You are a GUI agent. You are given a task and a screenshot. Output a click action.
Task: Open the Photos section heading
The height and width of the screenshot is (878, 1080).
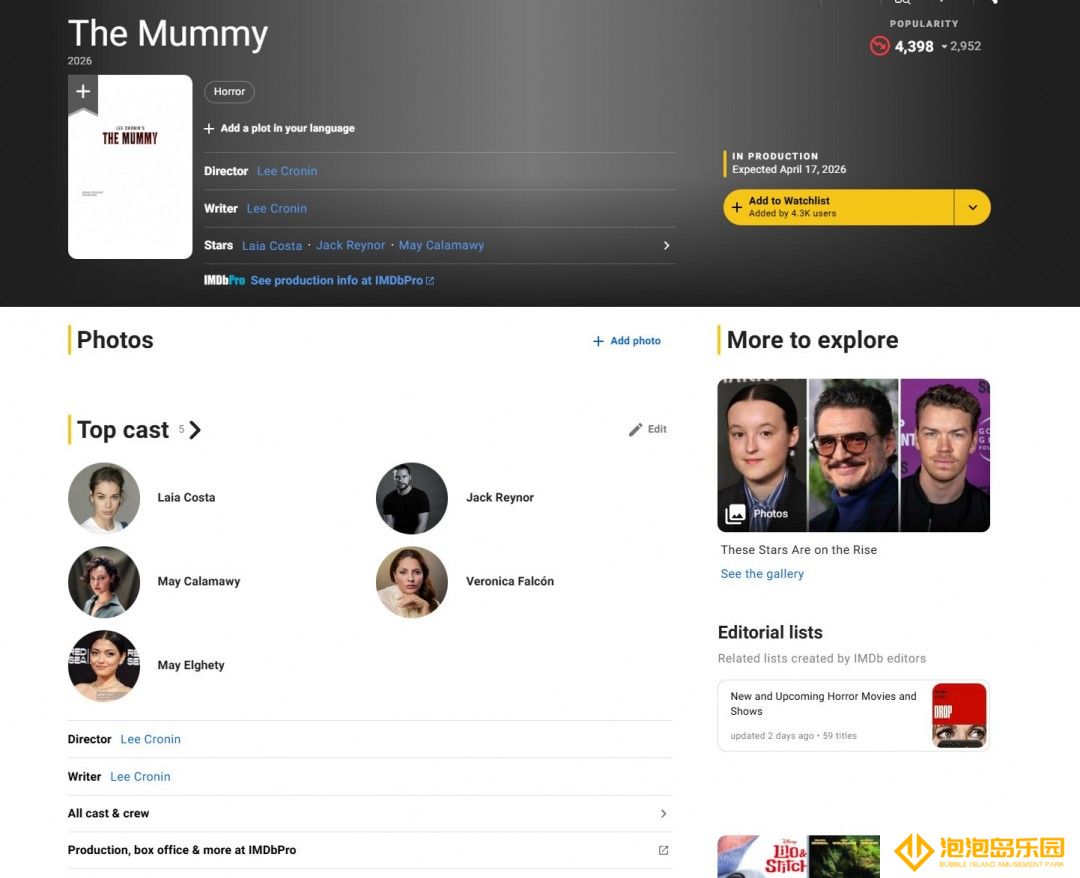(x=115, y=340)
